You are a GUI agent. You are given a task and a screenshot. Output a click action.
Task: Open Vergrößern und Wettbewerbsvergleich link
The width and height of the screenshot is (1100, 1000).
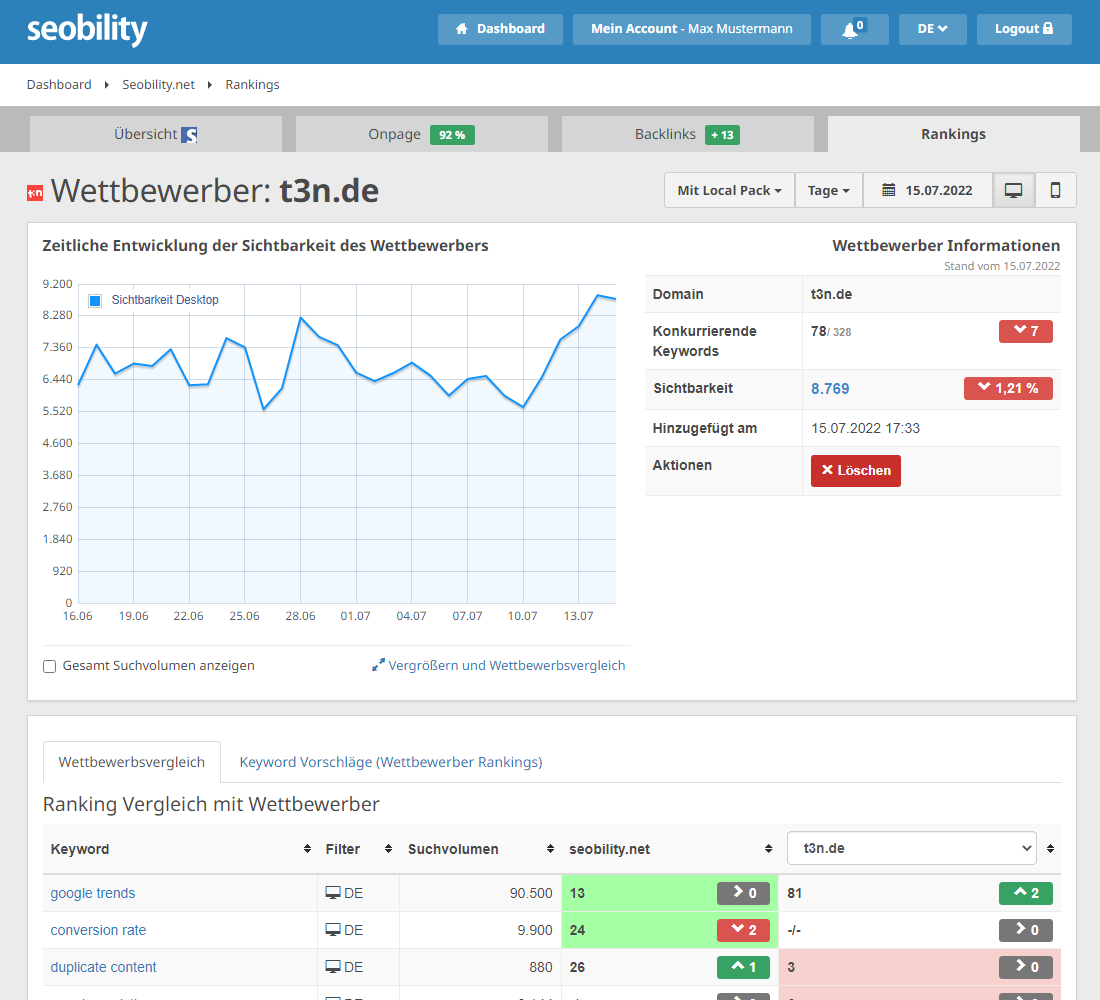tap(499, 665)
